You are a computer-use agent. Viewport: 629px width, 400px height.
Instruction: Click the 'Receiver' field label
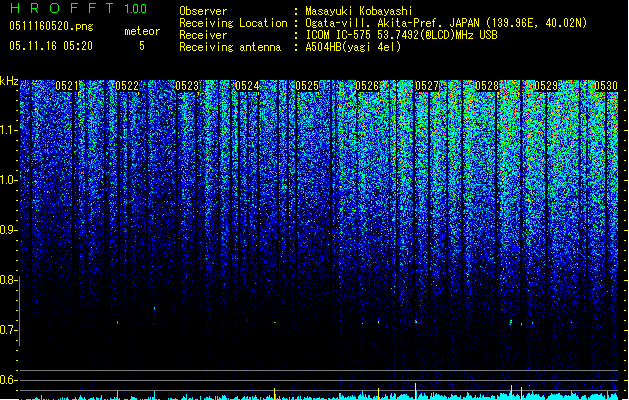tap(203, 35)
